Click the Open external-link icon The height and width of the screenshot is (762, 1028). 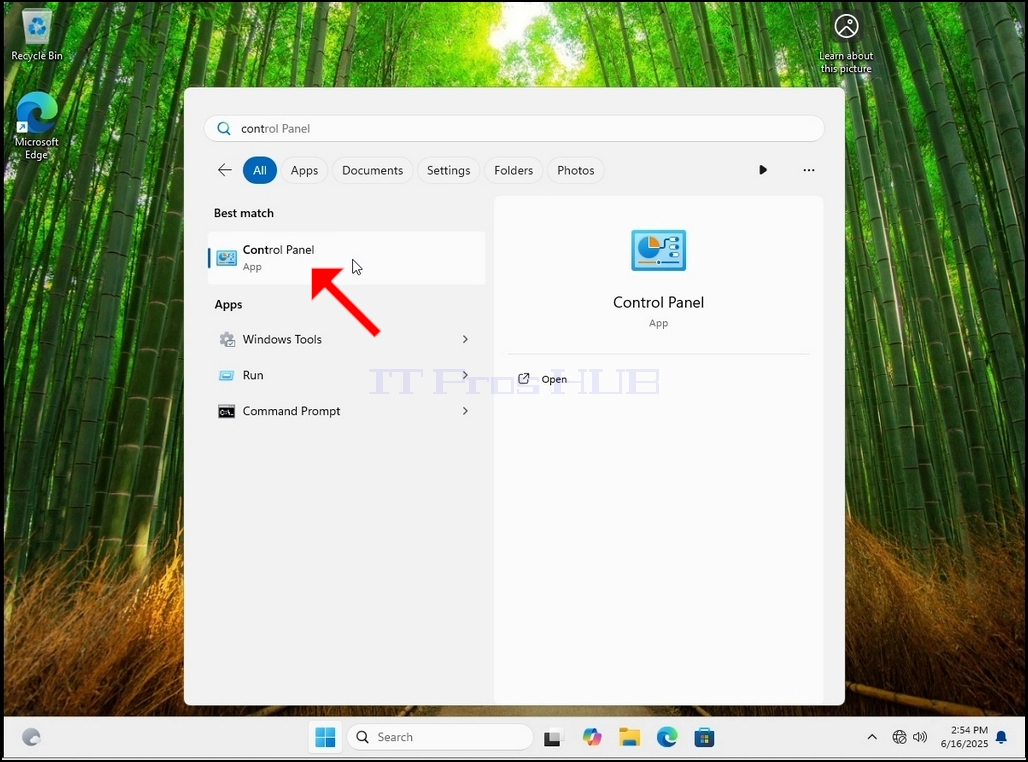coord(523,378)
